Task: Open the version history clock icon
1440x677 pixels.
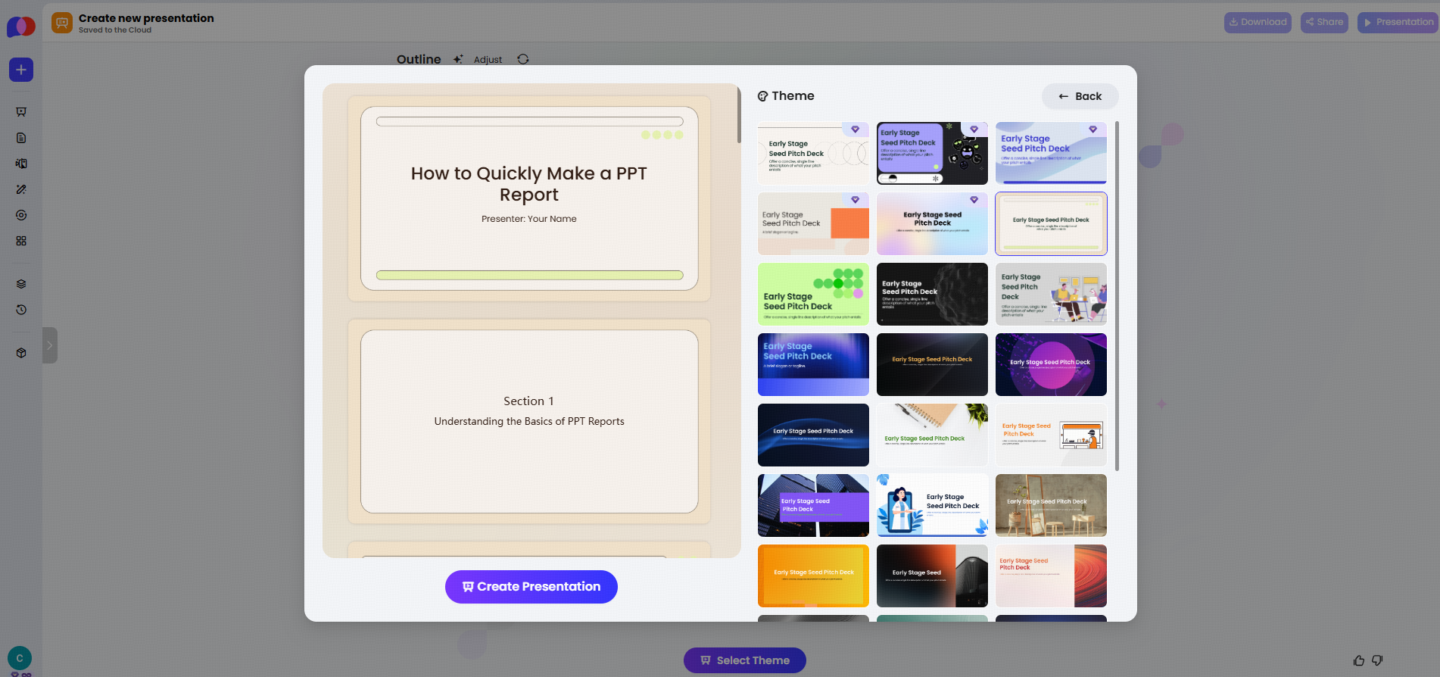Action: (20, 310)
